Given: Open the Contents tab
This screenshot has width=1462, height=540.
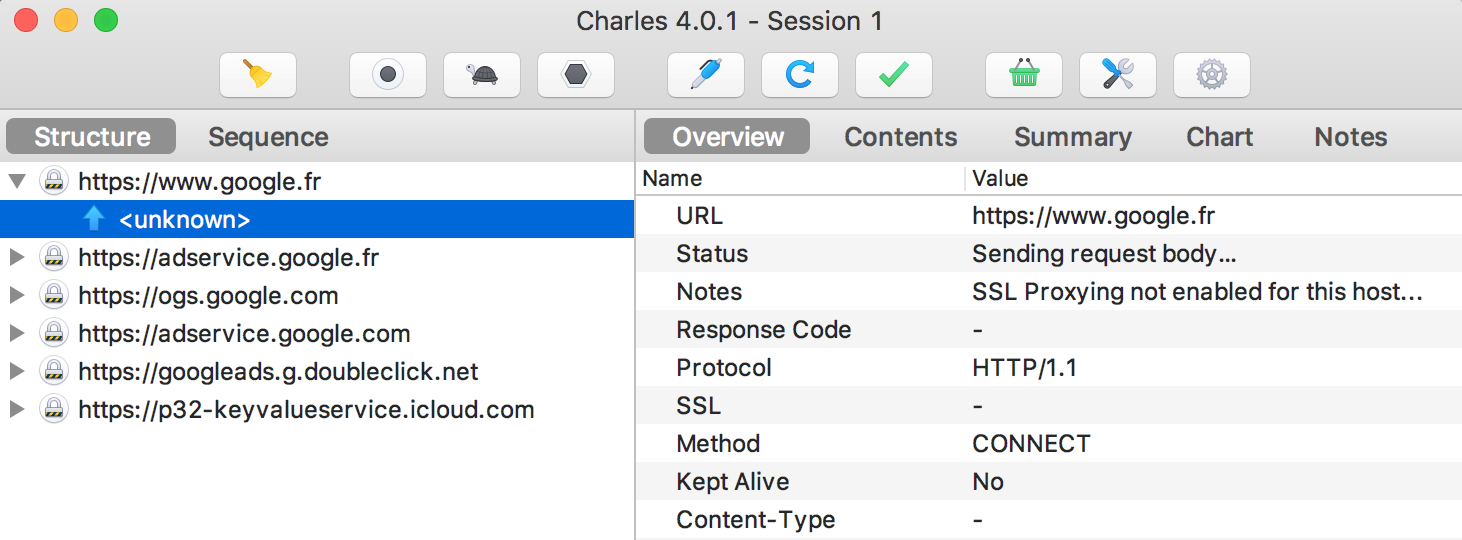Looking at the screenshot, I should point(901,137).
